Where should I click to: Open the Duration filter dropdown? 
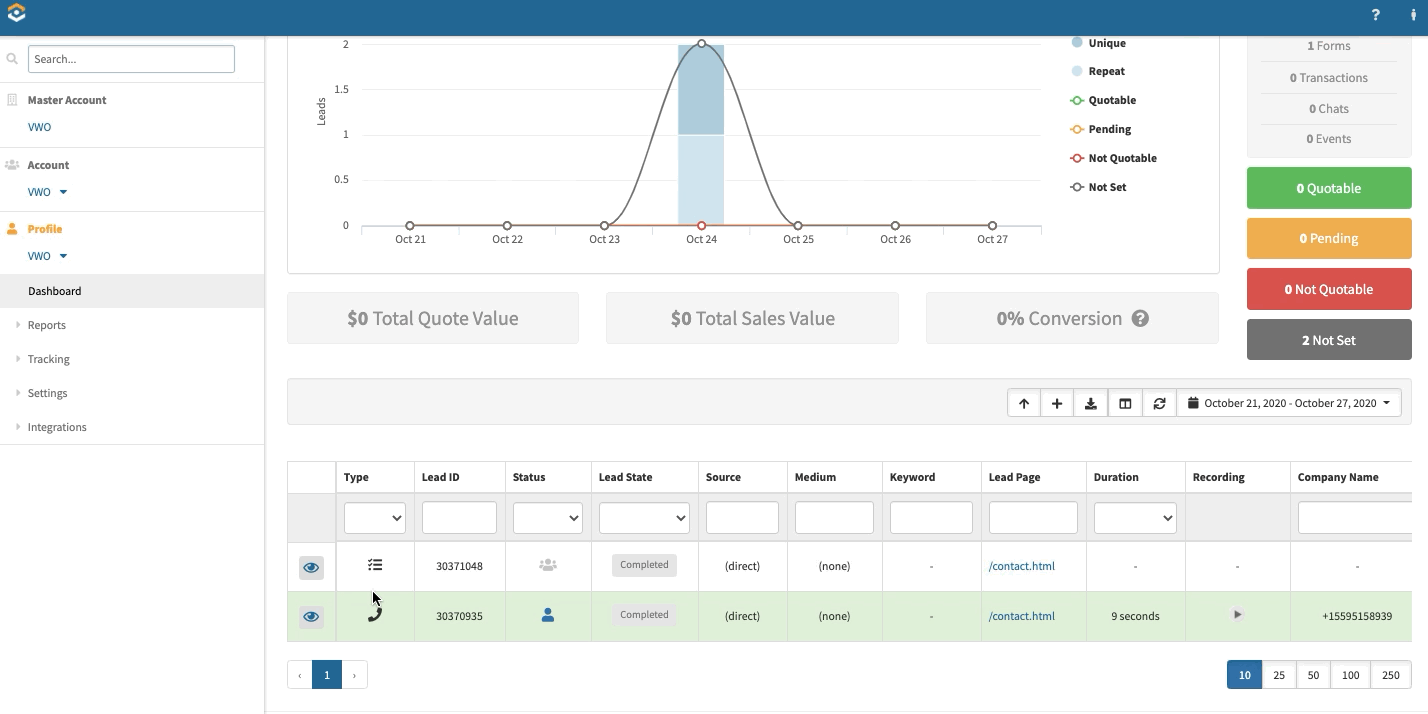coord(1135,518)
